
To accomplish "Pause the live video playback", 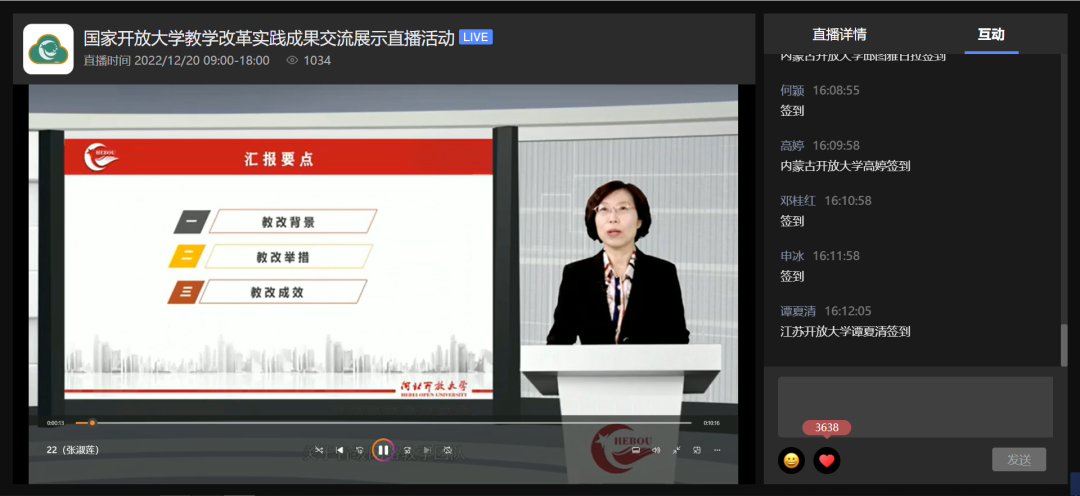I will point(383,450).
